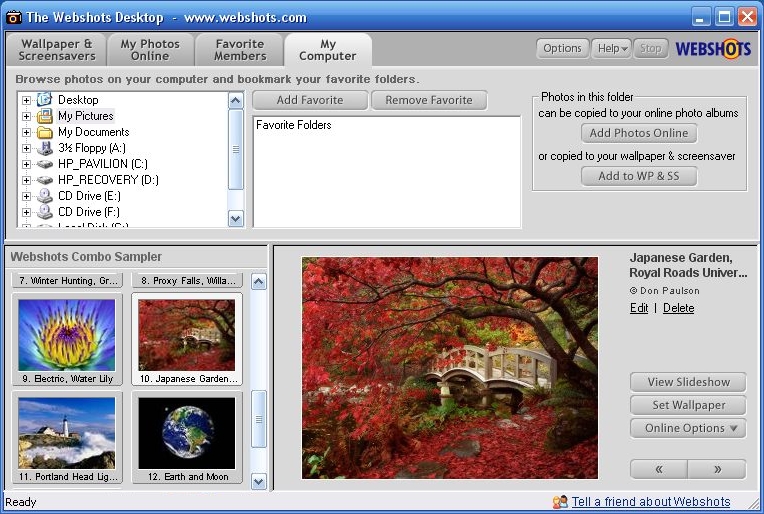764x514 pixels.
Task: Click 'Favorite Folders' list entry
Action: [x=294, y=125]
